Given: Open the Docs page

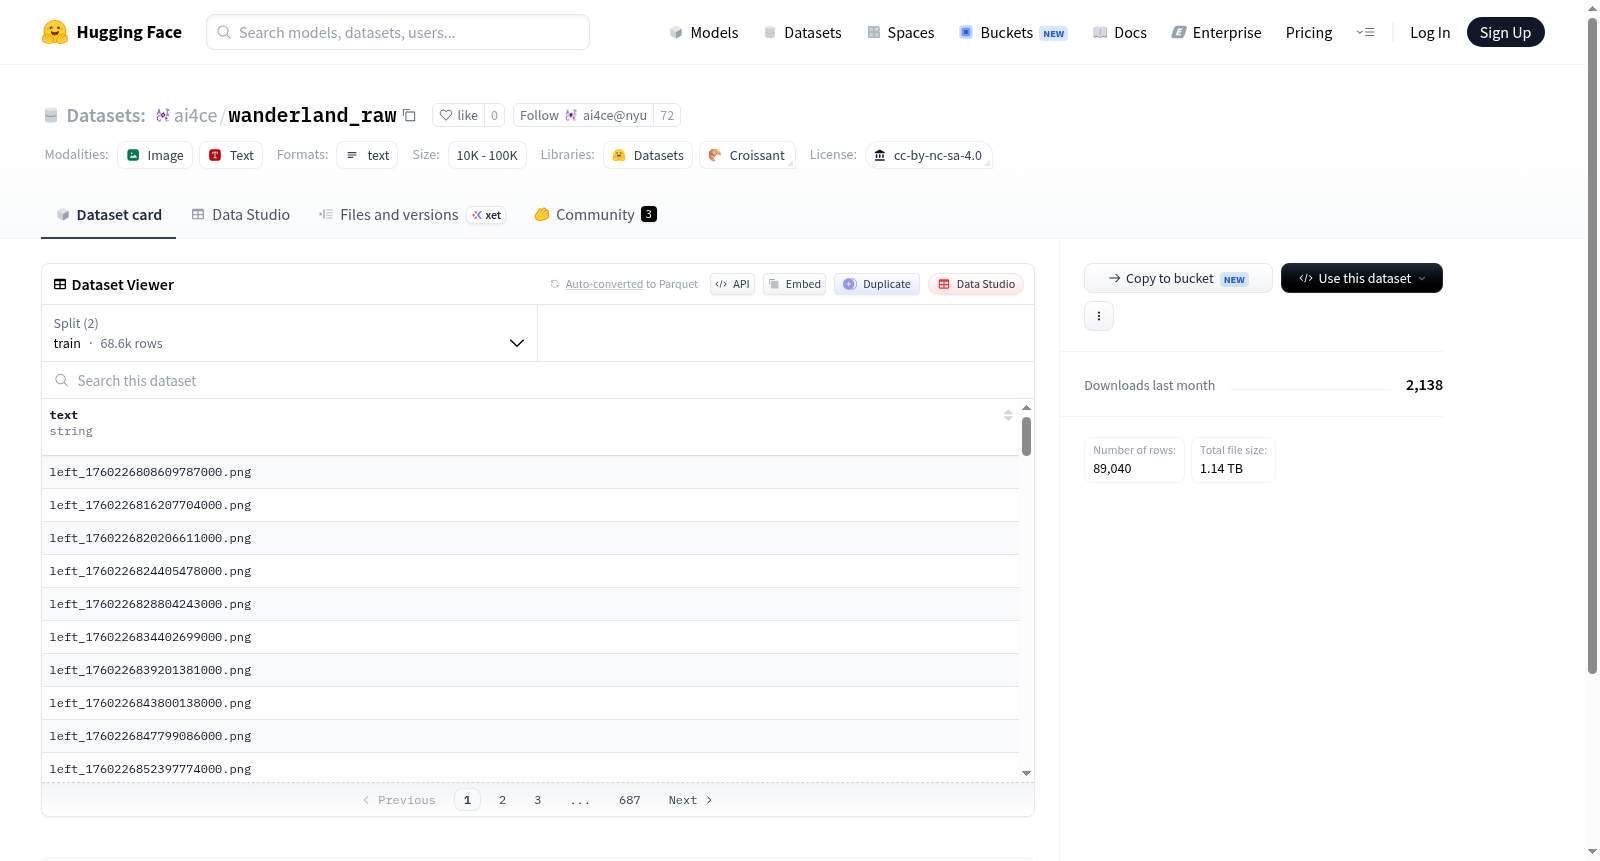Looking at the screenshot, I should [x=1120, y=32].
